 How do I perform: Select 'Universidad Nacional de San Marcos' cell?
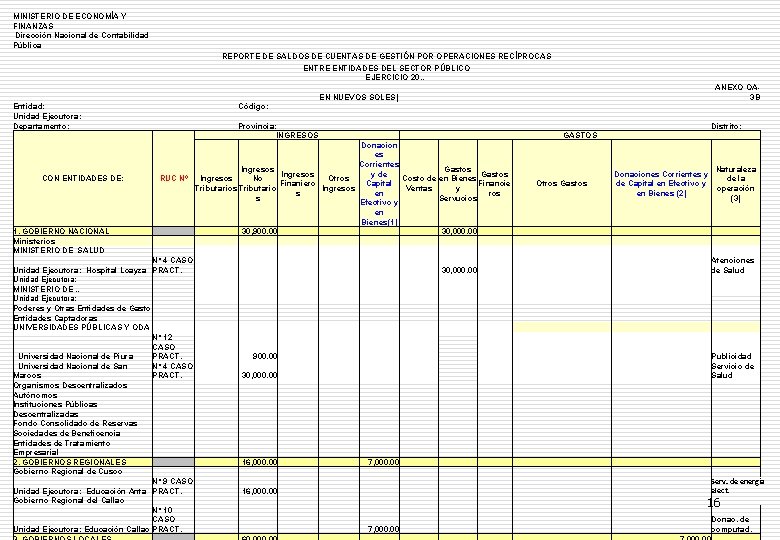pyautogui.click(x=70, y=371)
